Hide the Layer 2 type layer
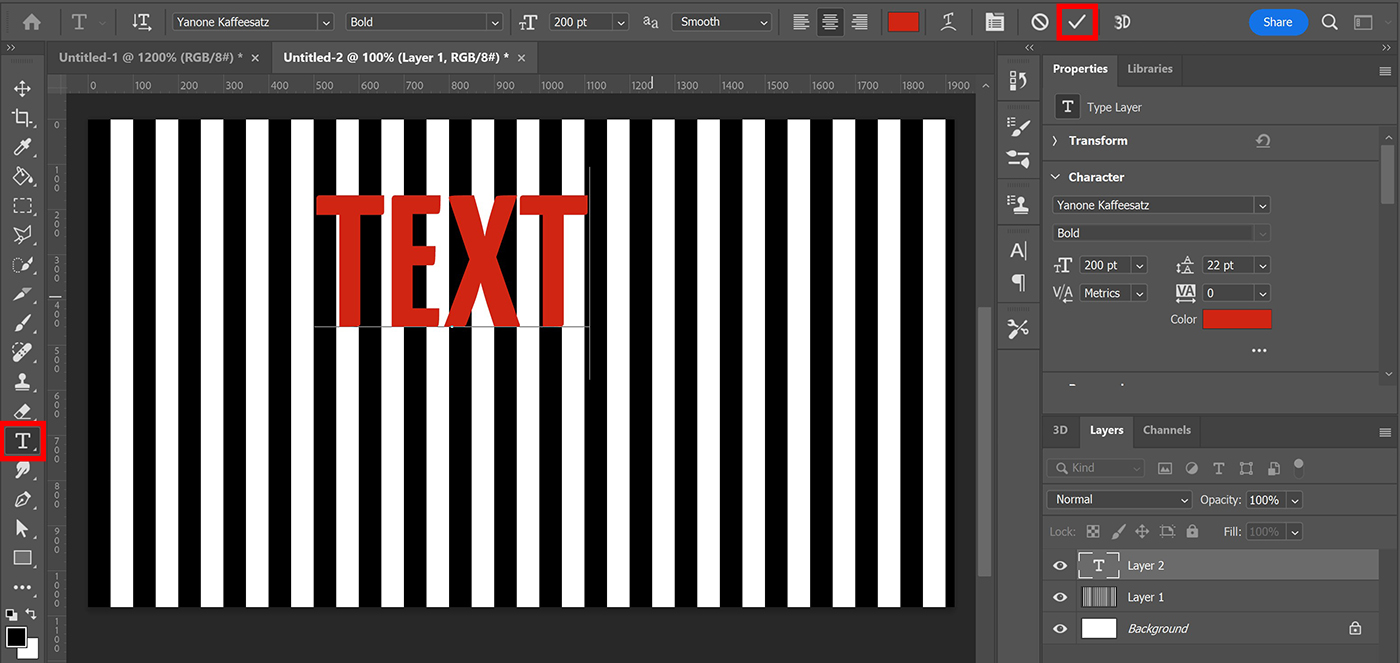Viewport: 1400px width, 663px height. (1058, 565)
